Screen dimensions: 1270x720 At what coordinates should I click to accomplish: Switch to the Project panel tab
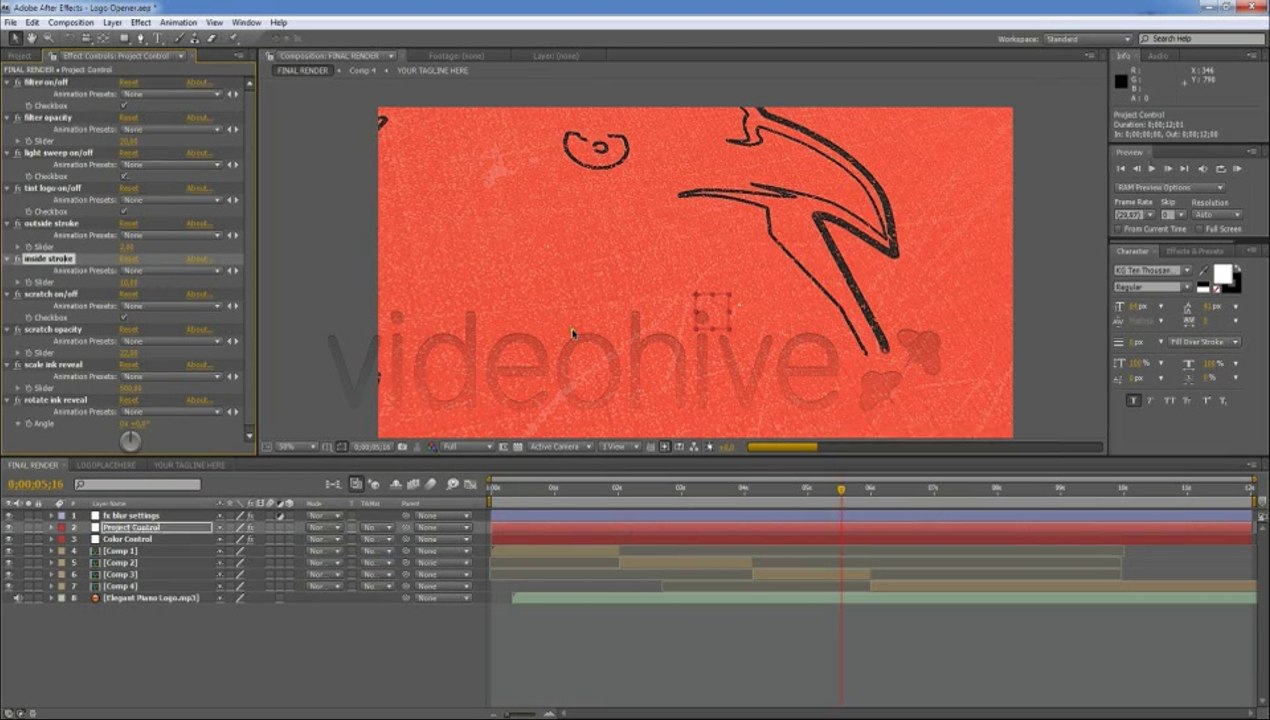point(19,56)
